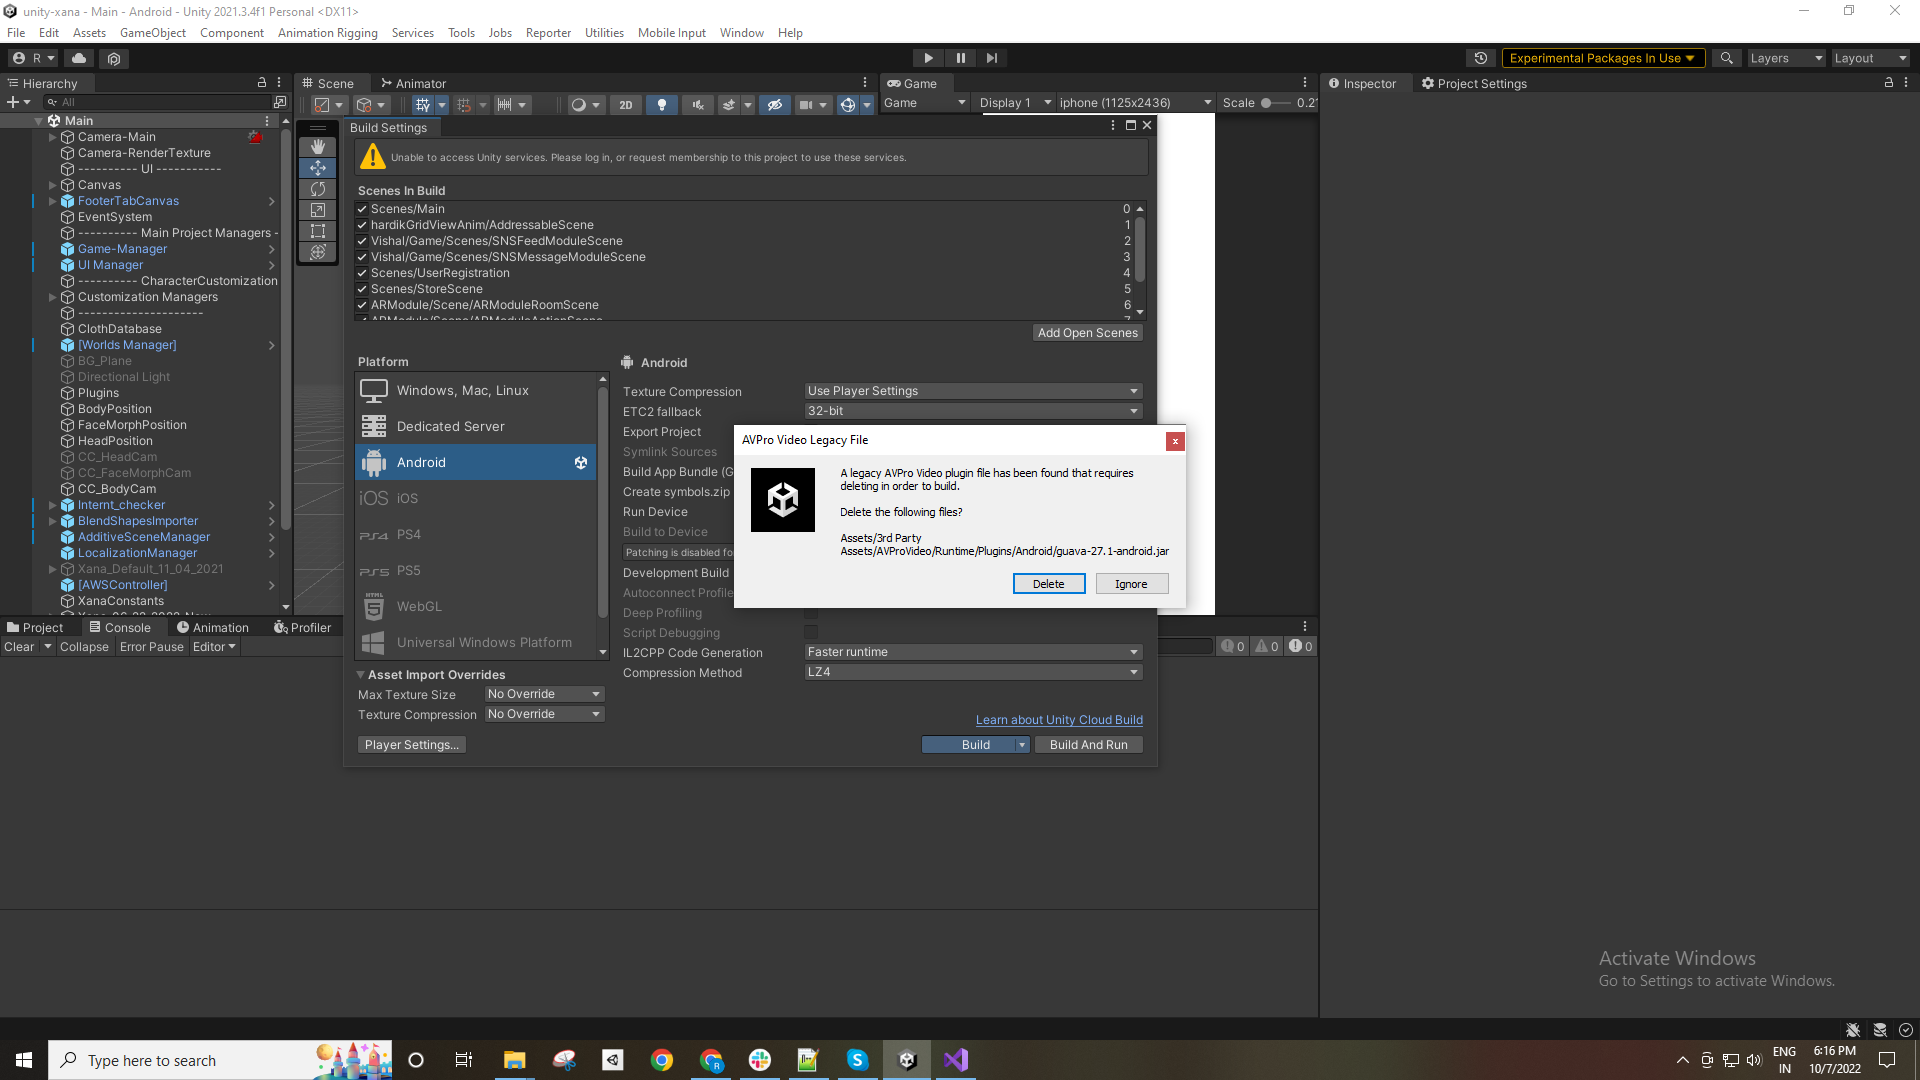
Task: Open the Unity cloud services icon
Action: click(x=79, y=58)
